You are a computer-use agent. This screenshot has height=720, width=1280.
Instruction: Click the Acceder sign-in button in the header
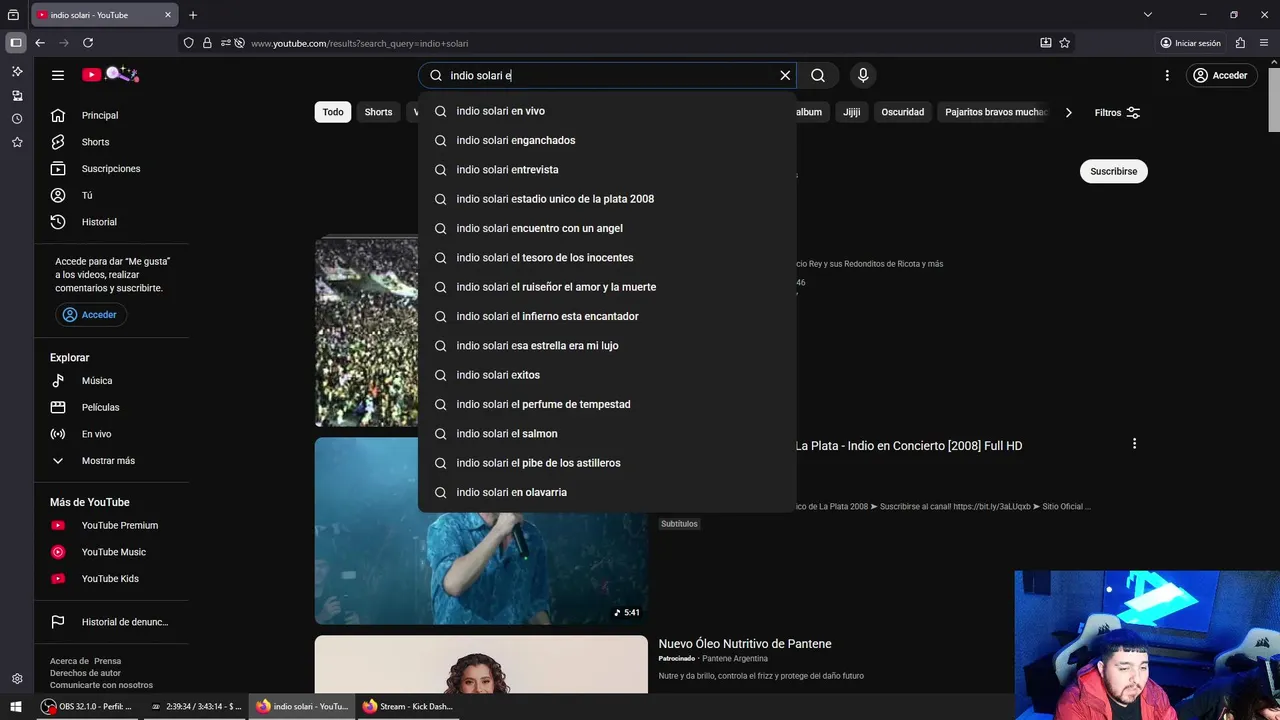coord(1221,75)
